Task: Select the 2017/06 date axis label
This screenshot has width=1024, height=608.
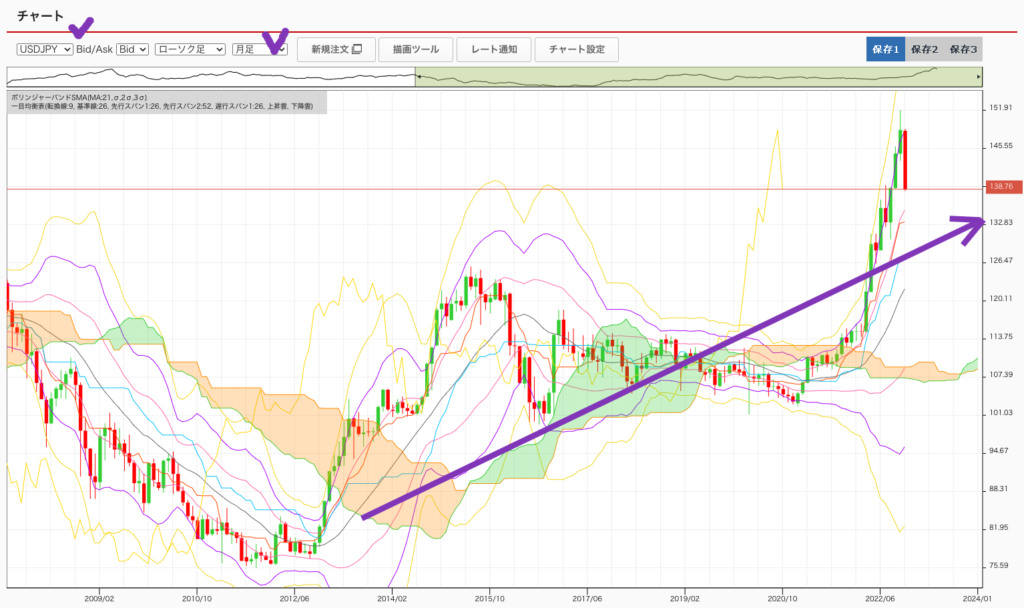Action: 587,598
